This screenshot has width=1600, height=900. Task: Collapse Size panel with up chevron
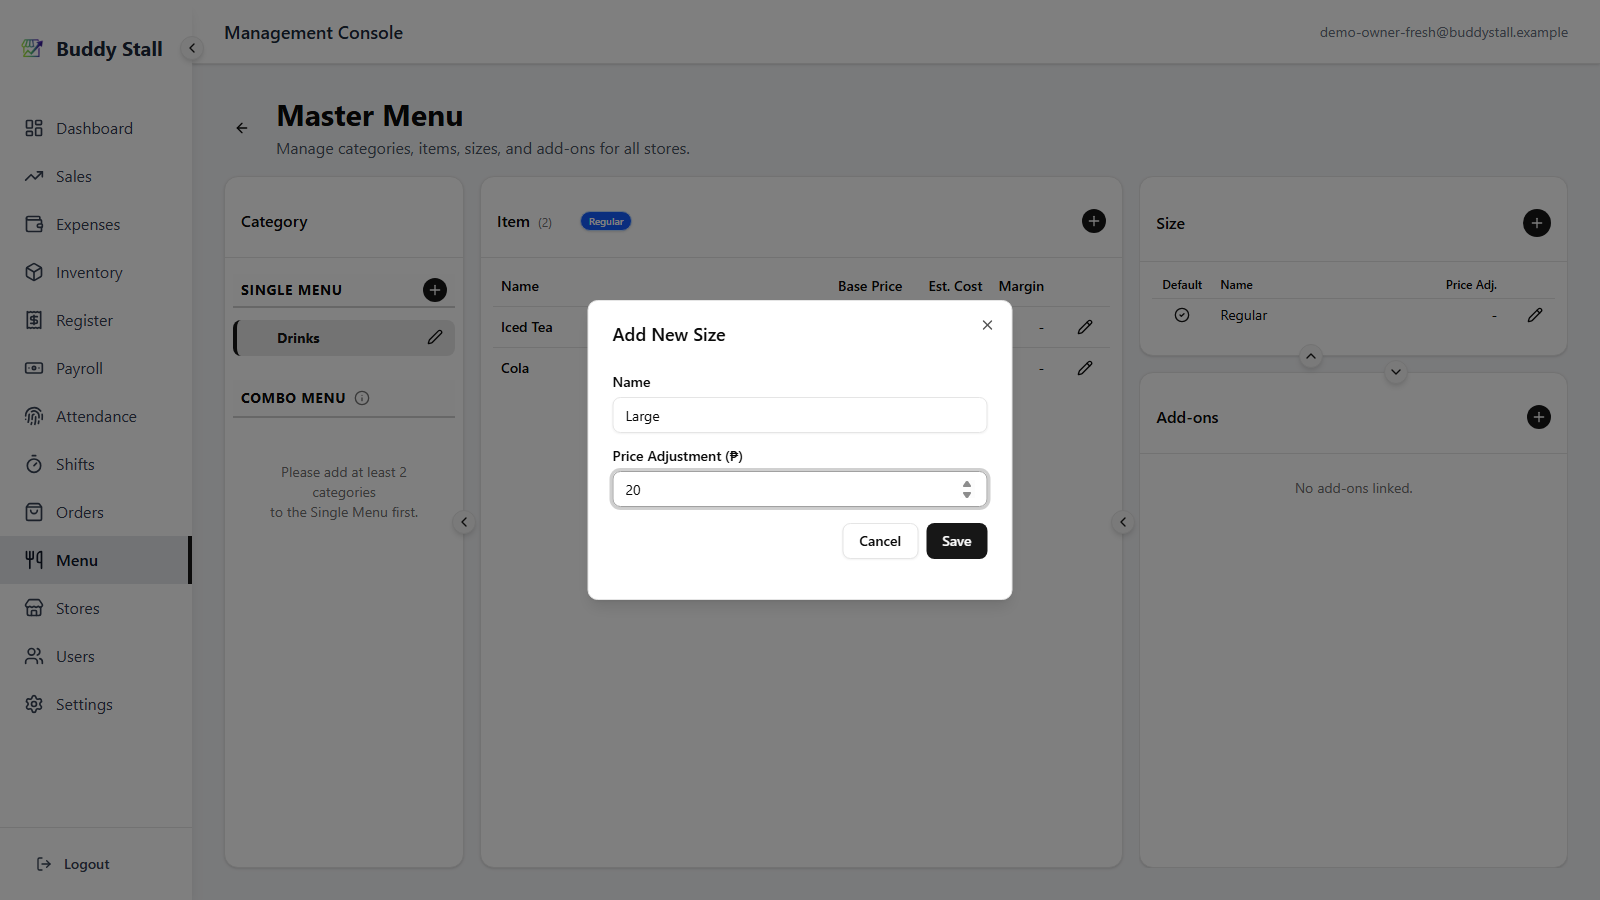(x=1311, y=356)
